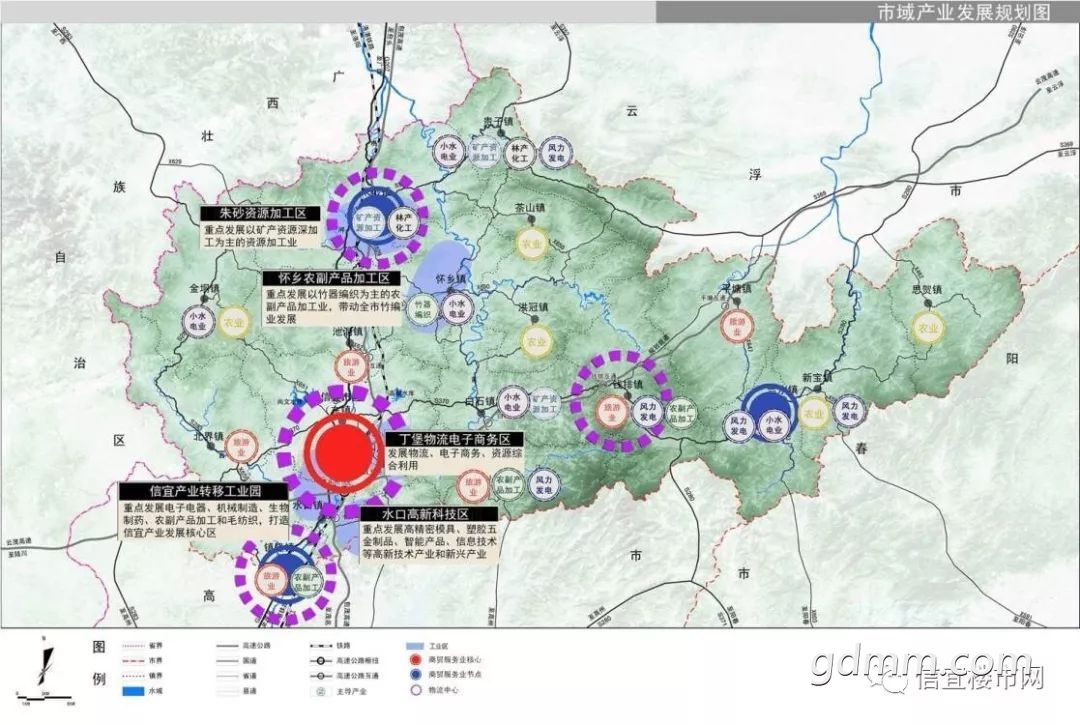The image size is (1080, 725).
Task: Select the 物流中心 legend circle icon
Action: click(x=415, y=690)
